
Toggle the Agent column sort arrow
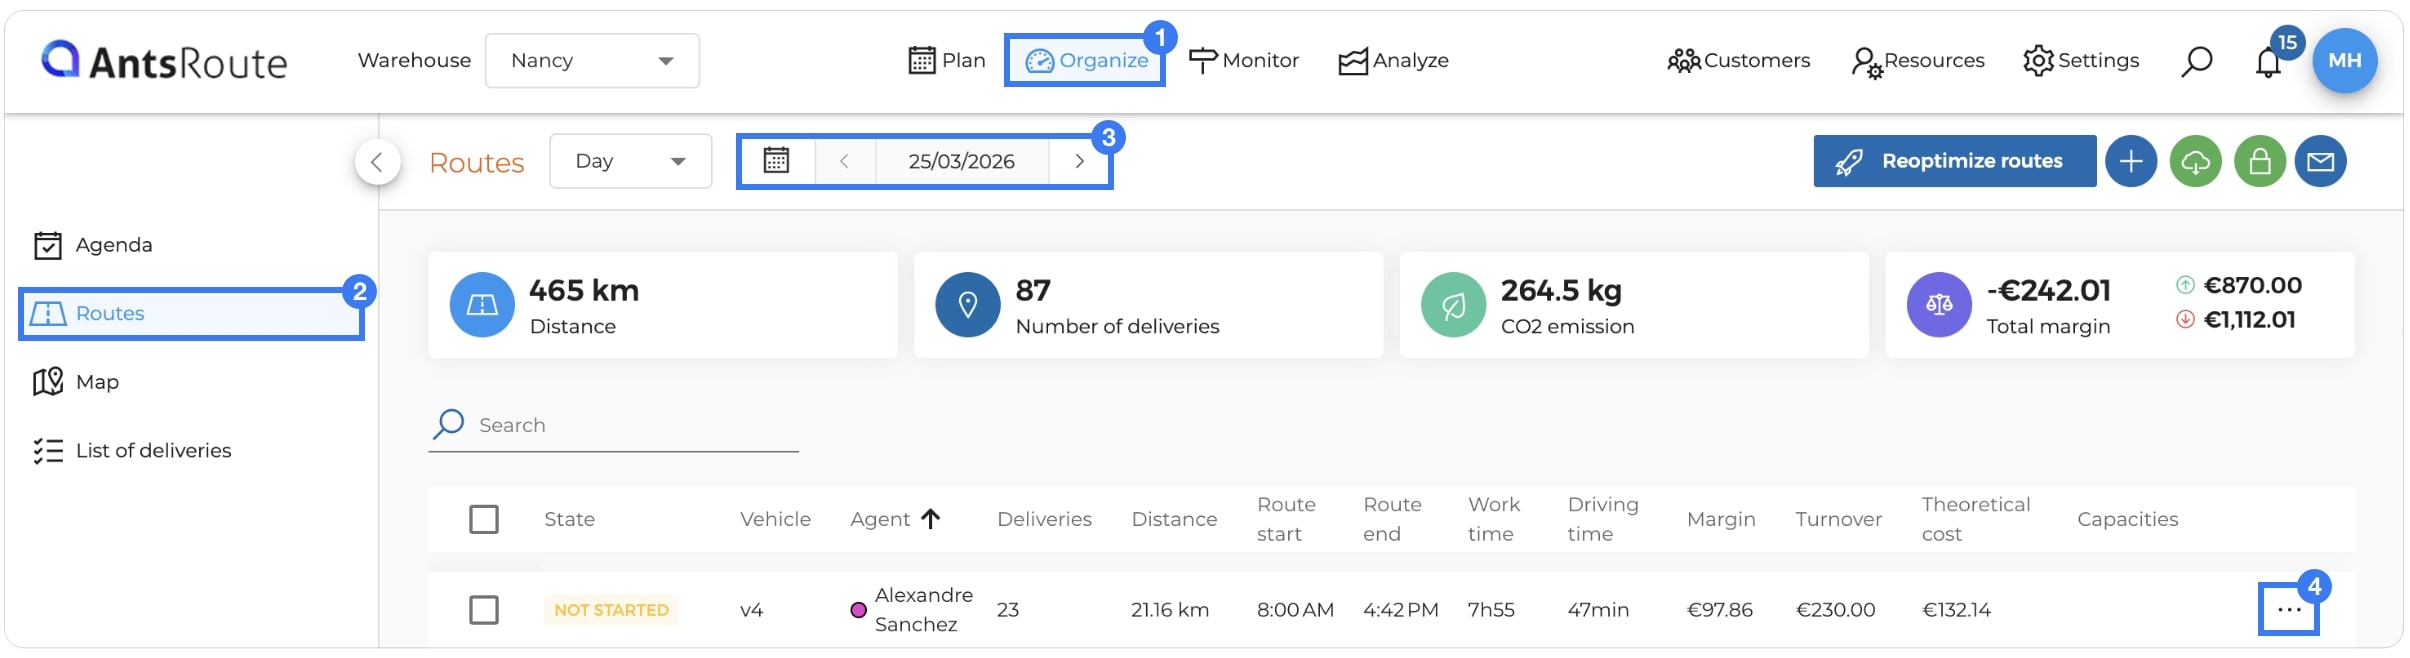[x=930, y=518]
